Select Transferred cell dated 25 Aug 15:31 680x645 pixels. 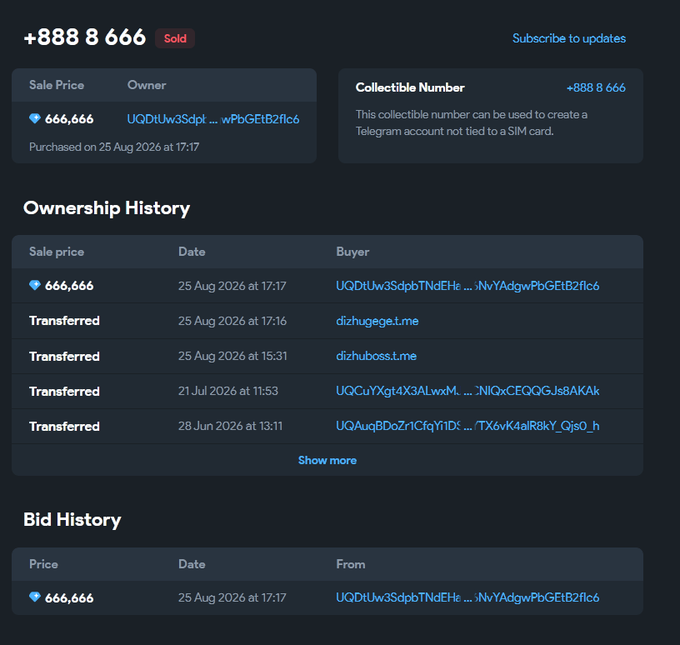click(64, 357)
